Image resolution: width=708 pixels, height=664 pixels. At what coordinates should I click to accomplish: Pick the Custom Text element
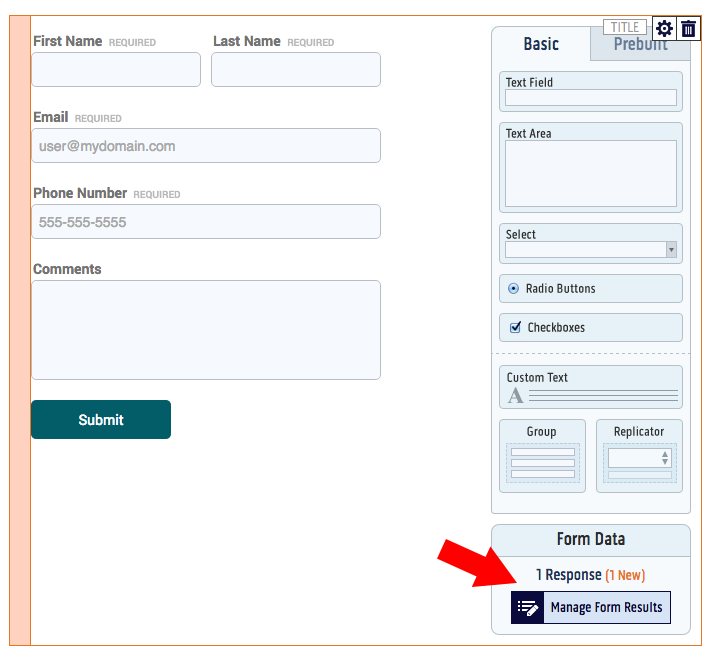coord(591,387)
